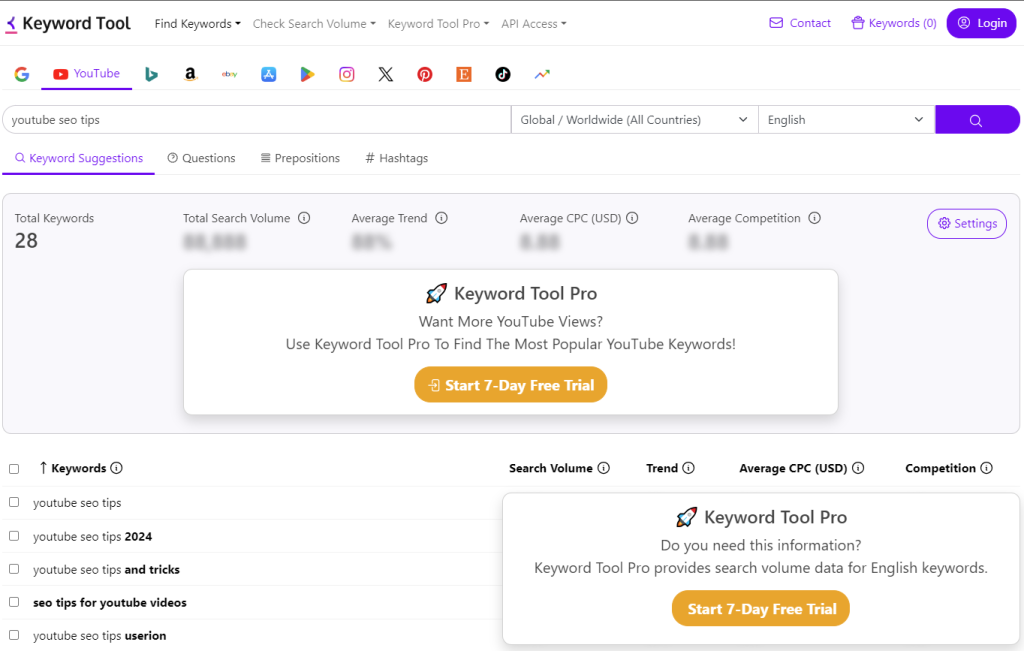Open the Find Keywords dropdown menu
This screenshot has height=651, width=1024.
pos(197,24)
